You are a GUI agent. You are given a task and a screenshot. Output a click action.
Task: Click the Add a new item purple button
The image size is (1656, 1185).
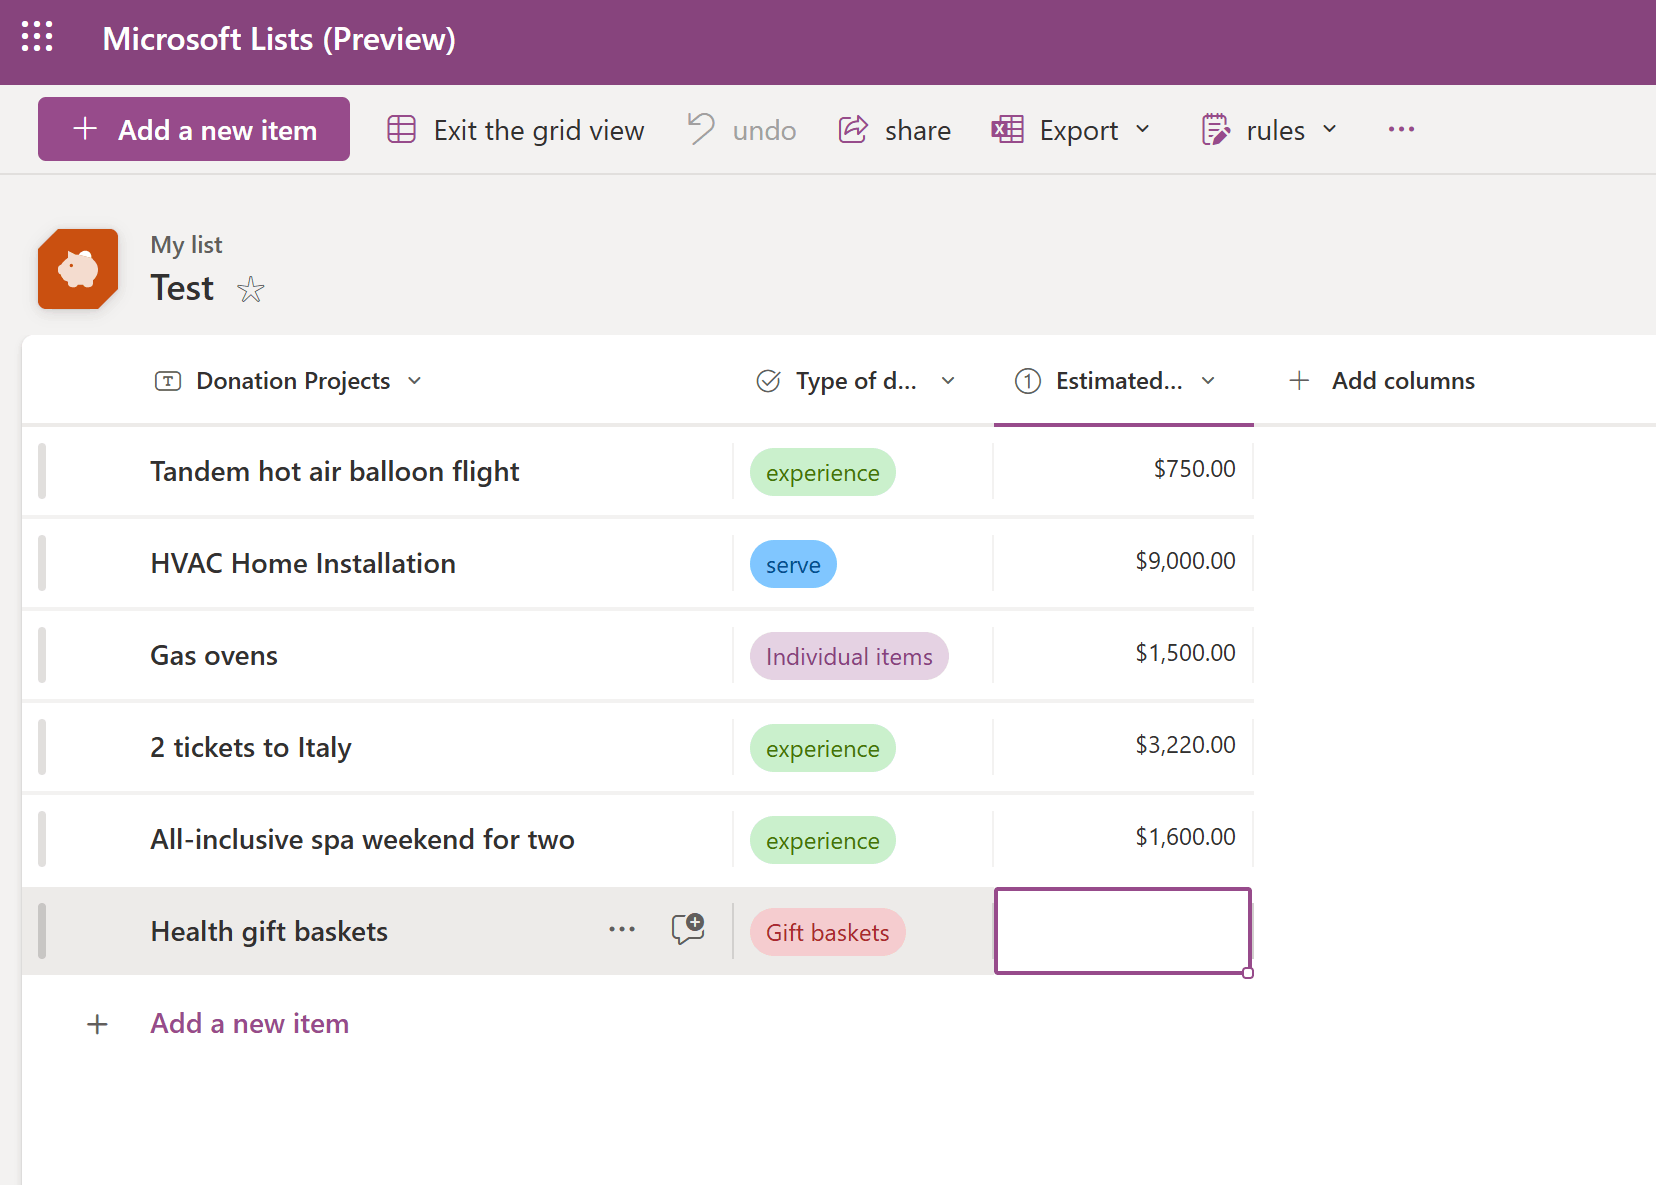point(194,129)
